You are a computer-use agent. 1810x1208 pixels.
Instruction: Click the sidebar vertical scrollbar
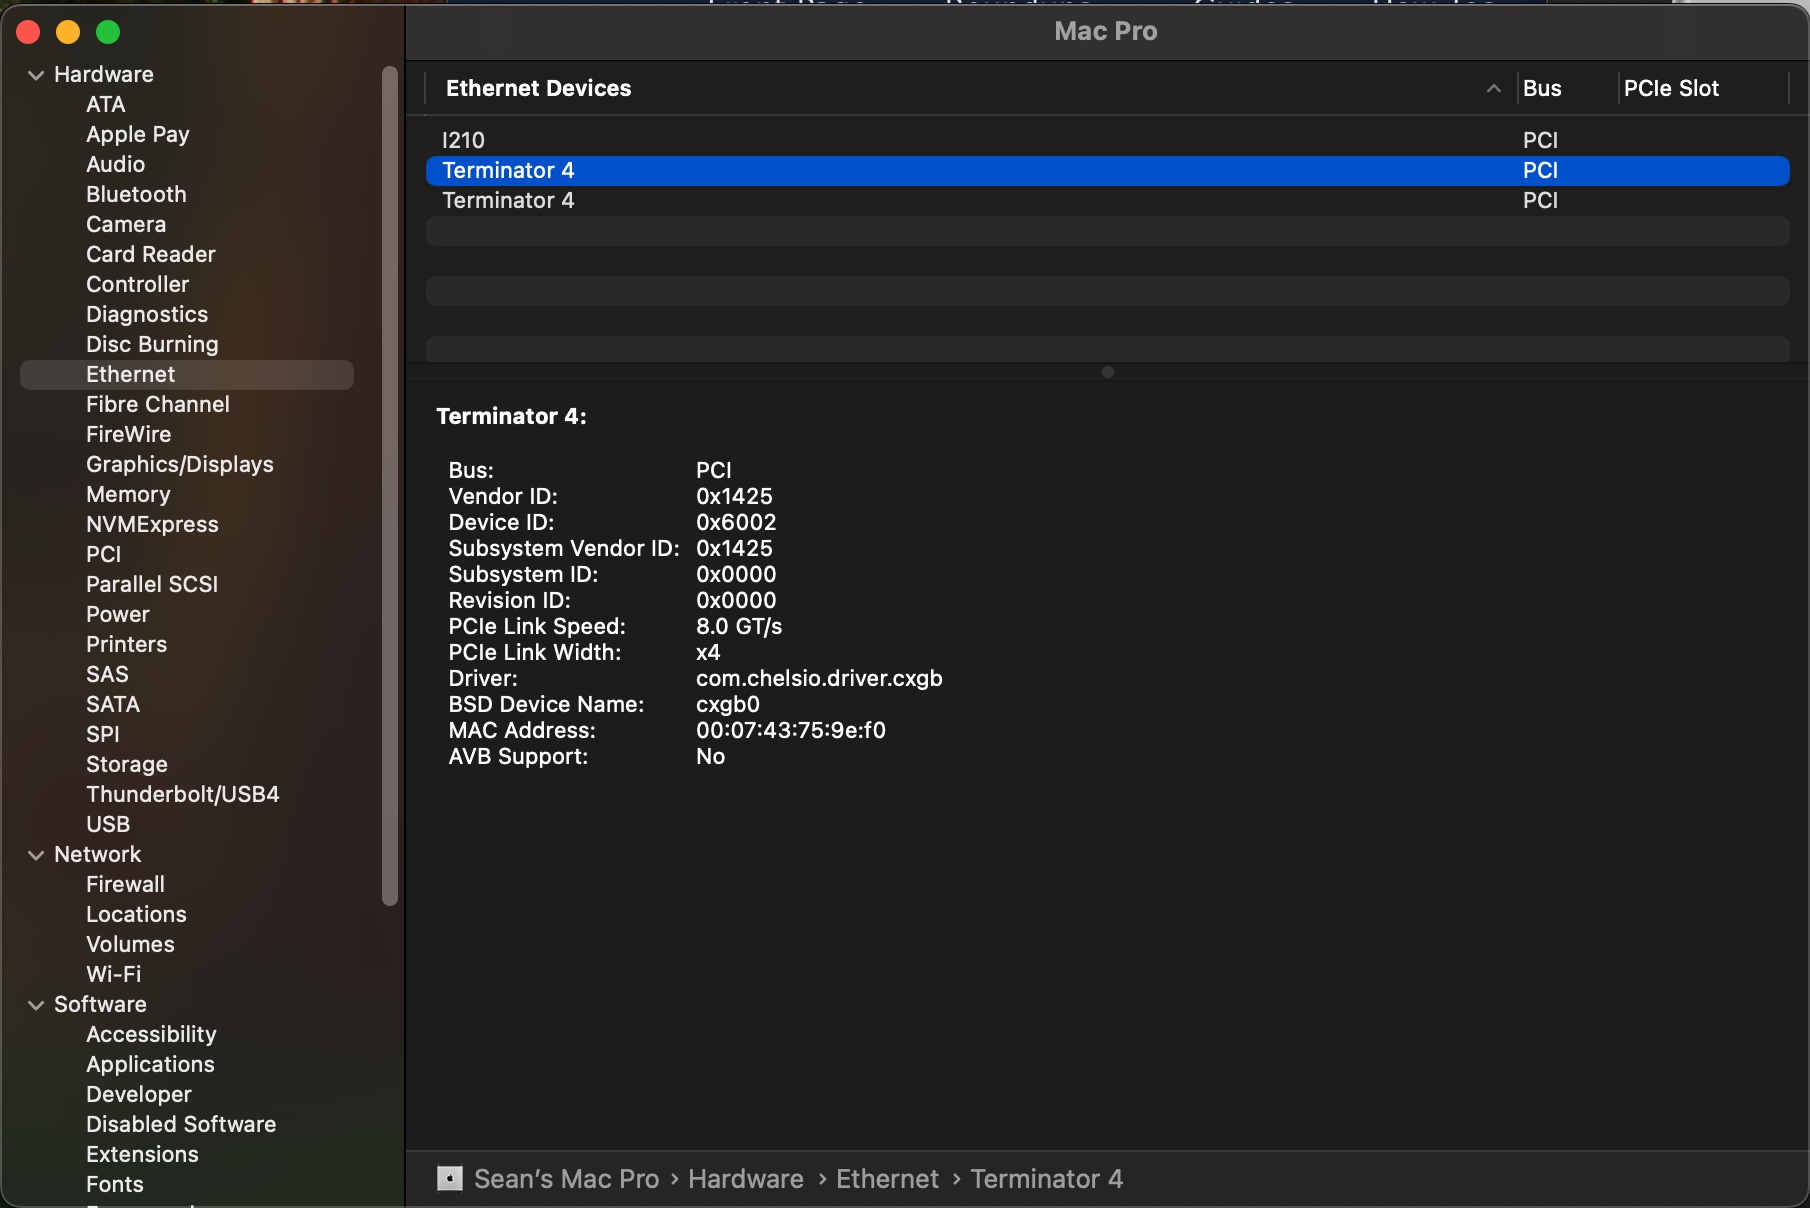390,486
